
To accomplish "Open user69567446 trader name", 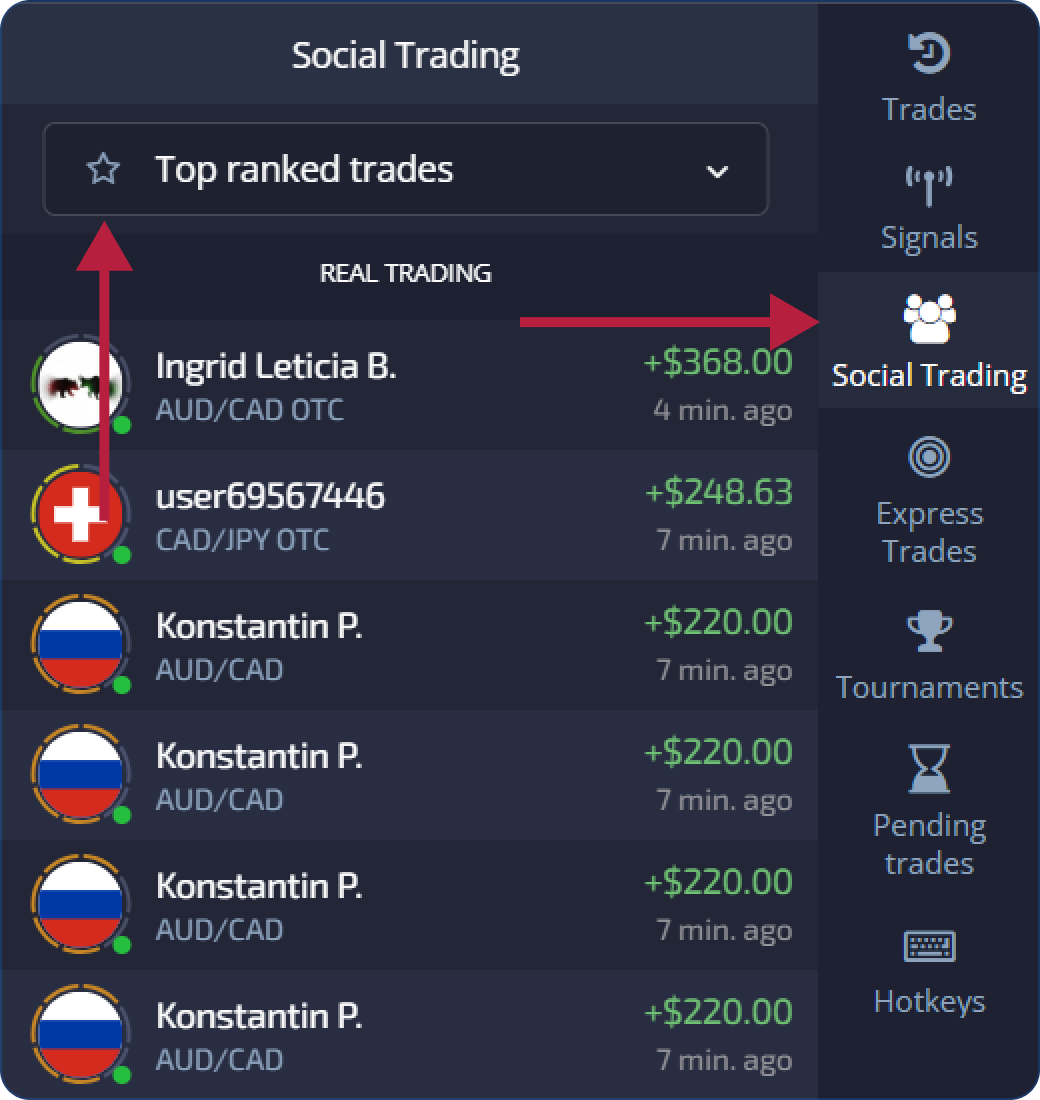I will (270, 496).
